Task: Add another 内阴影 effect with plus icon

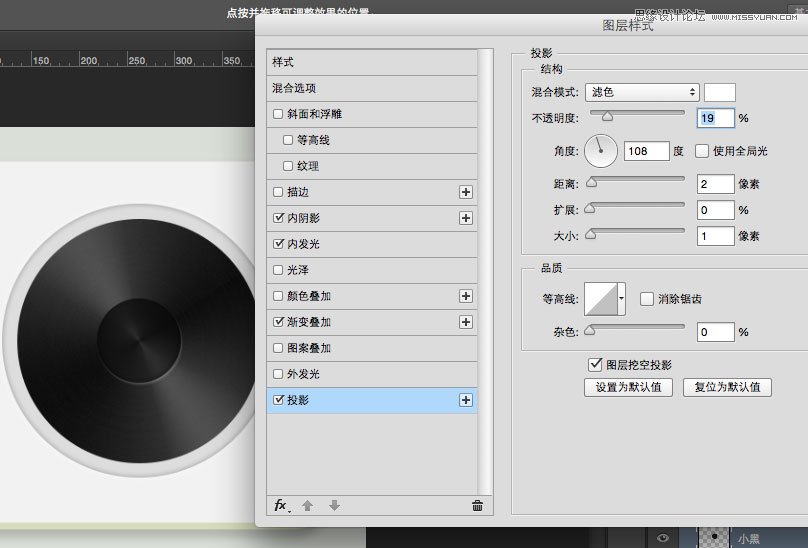Action: (466, 218)
